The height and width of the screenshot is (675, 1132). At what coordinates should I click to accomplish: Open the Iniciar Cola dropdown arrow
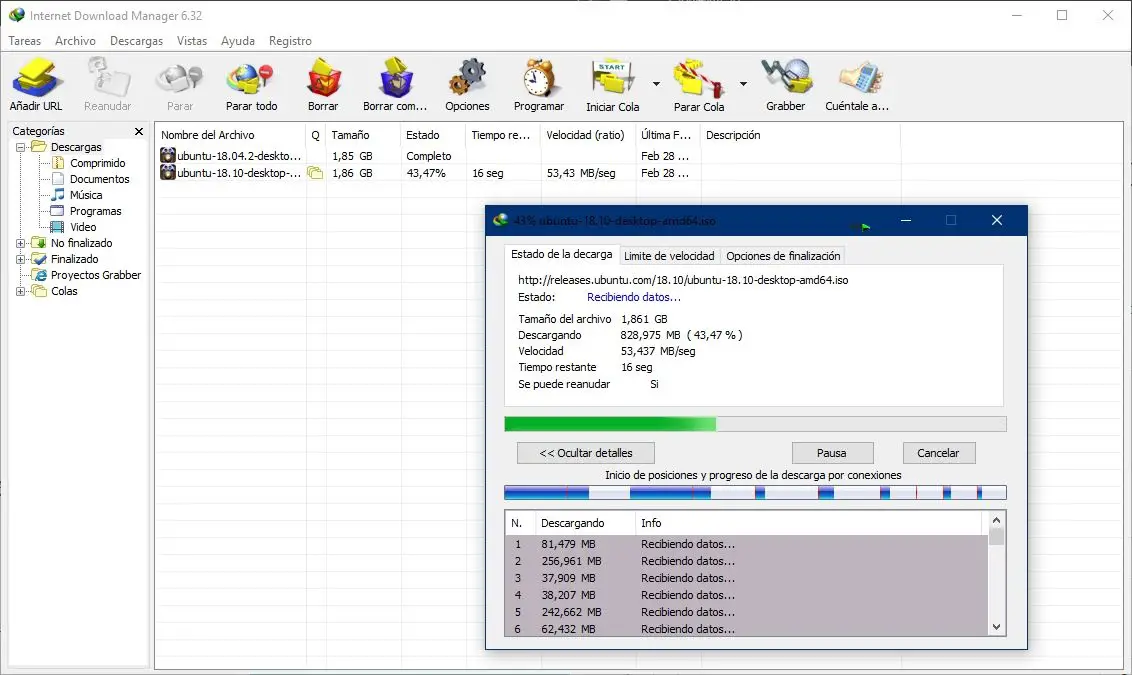[x=656, y=84]
